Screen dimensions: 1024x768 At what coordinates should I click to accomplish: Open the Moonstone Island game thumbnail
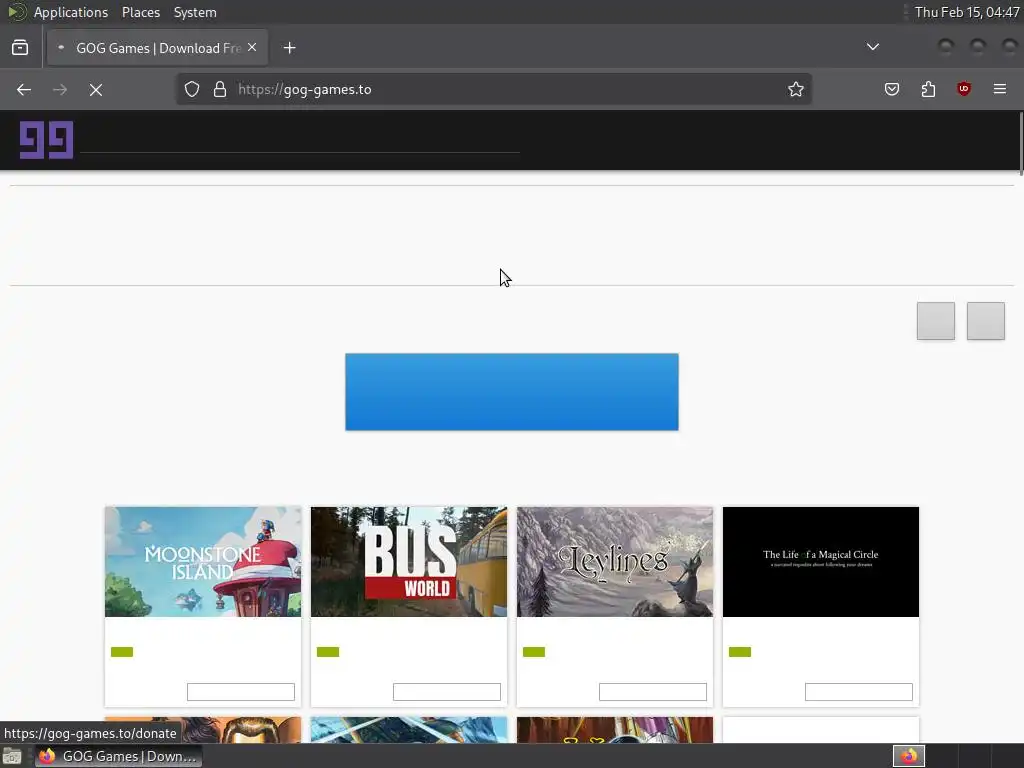(x=203, y=562)
